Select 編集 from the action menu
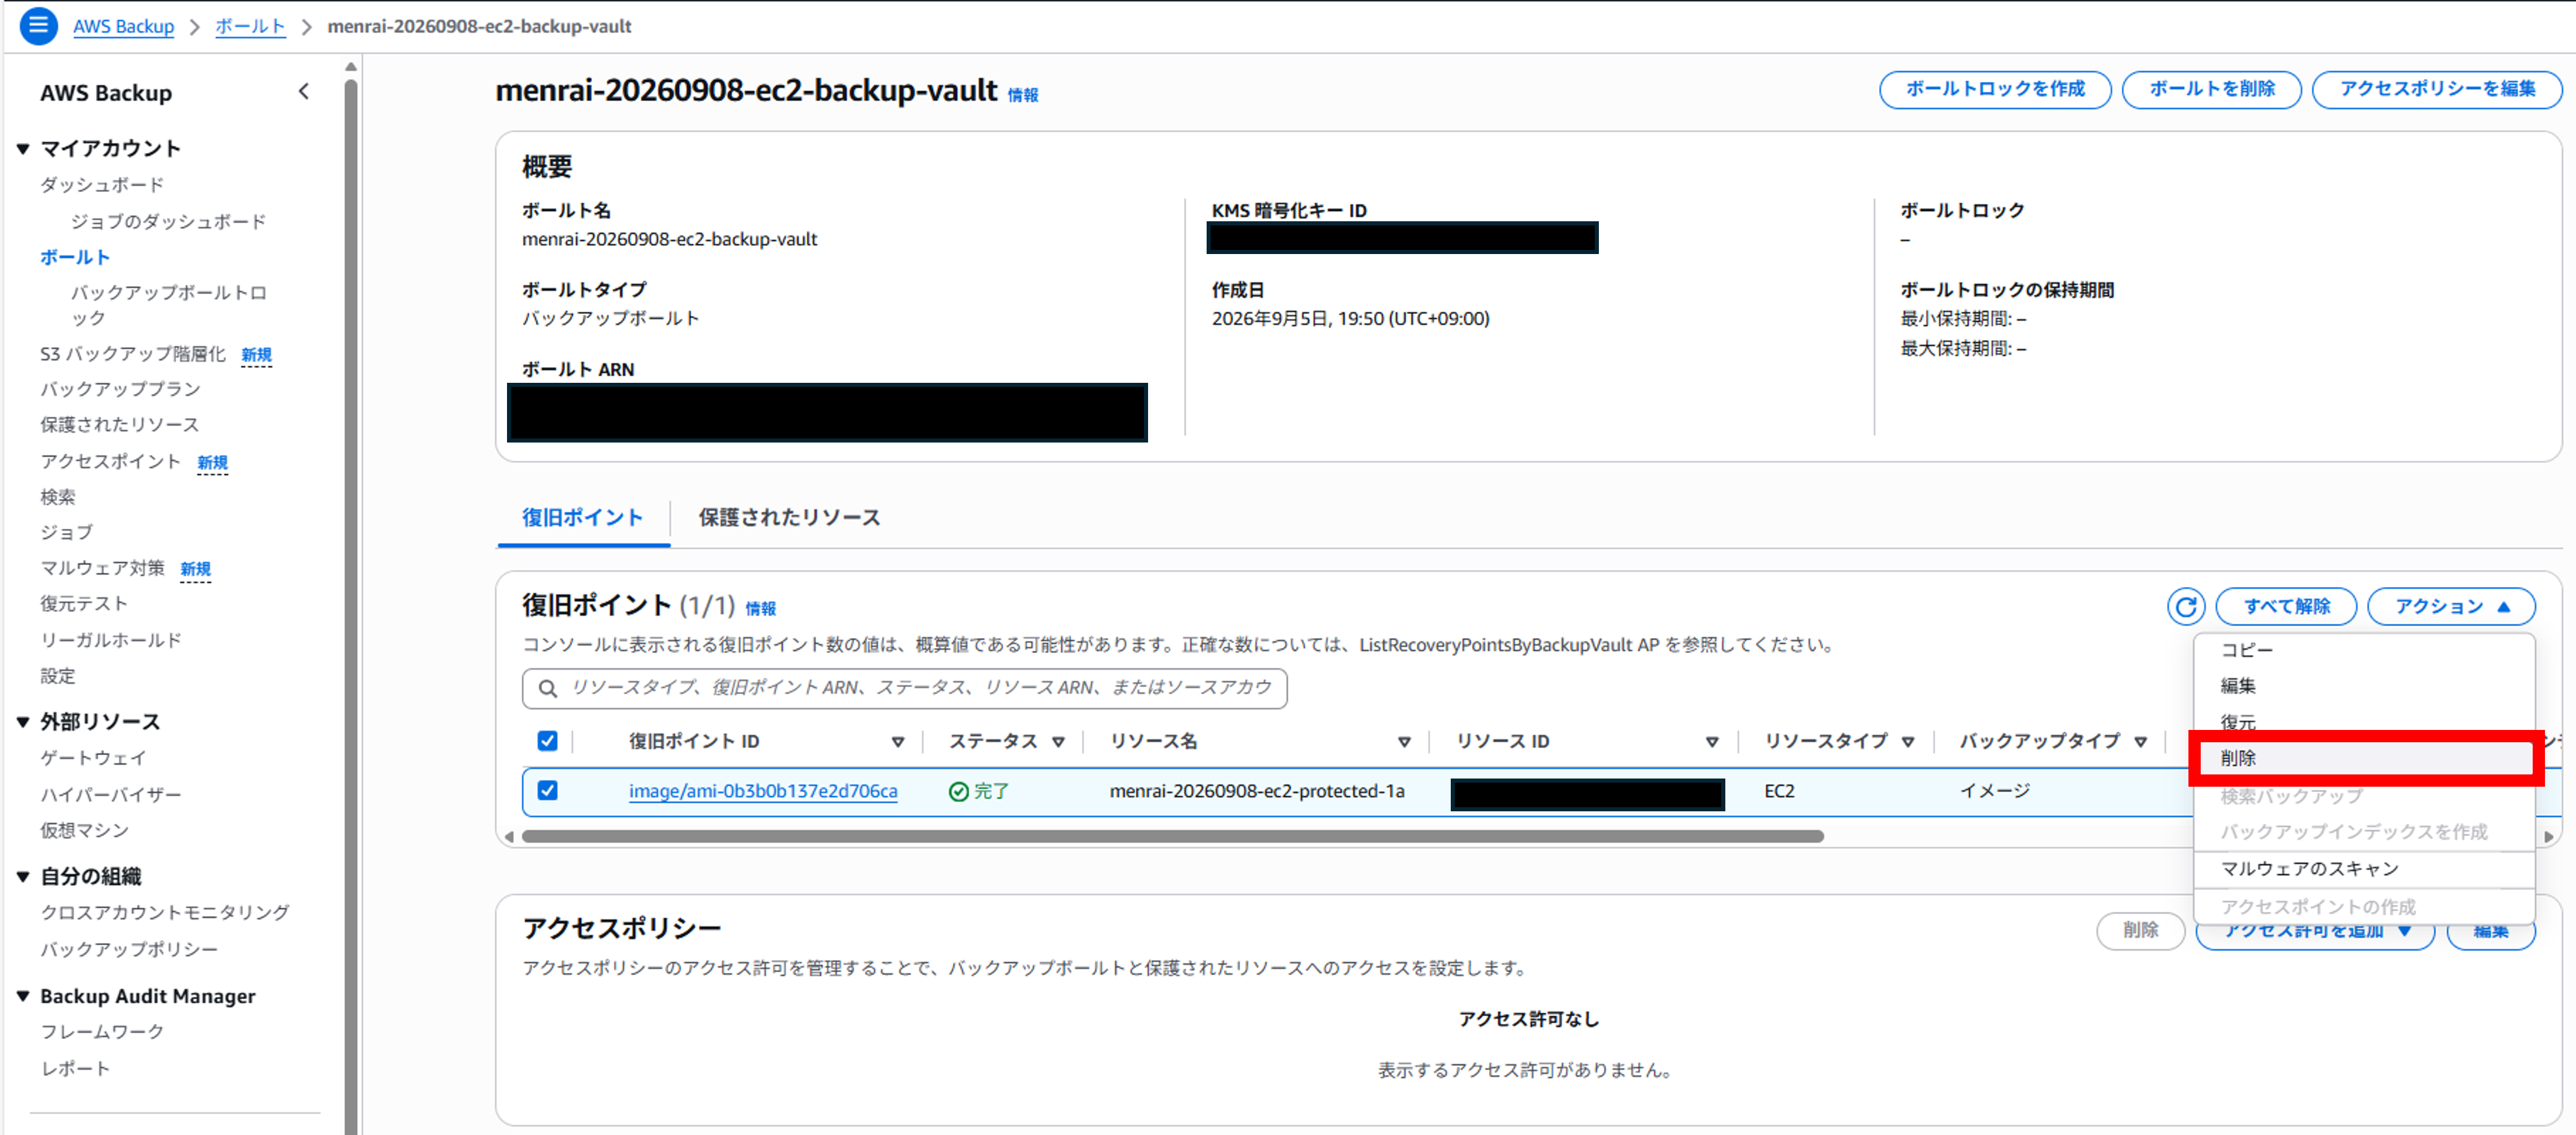 [x=2364, y=686]
